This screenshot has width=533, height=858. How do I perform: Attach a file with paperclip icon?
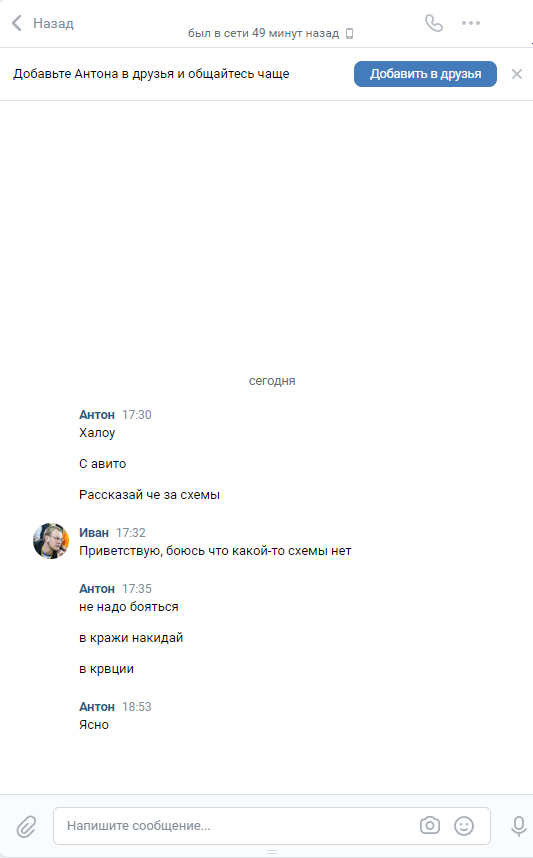tap(26, 826)
